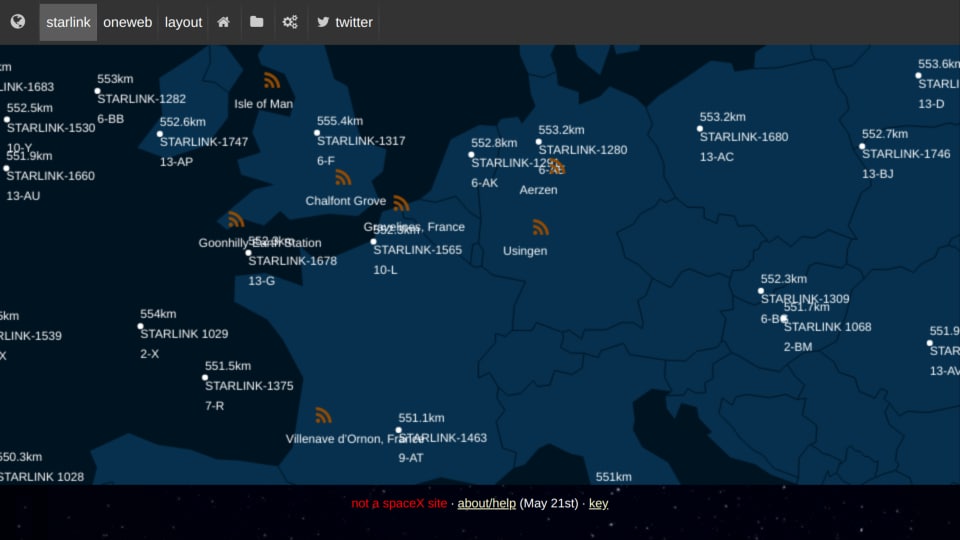Click the STARLINK-1375 label text
This screenshot has height=540, width=960.
249,386
